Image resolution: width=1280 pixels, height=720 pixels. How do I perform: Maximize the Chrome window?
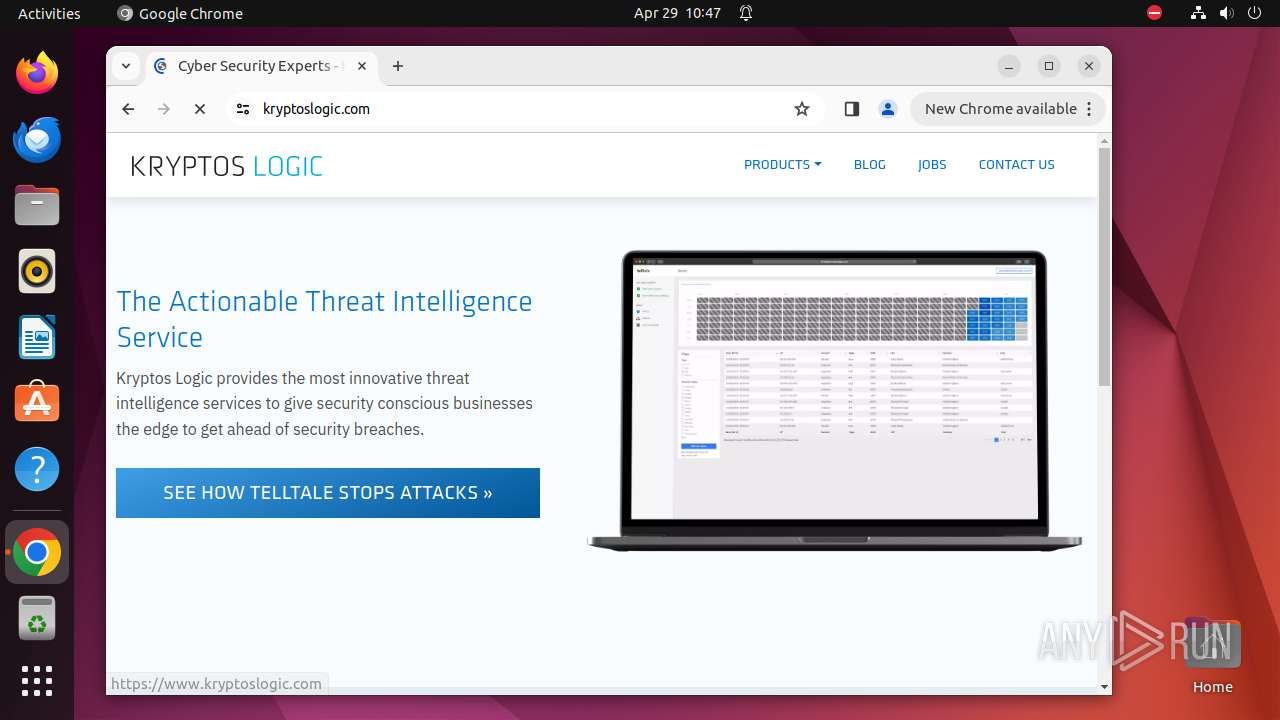tap(1049, 66)
